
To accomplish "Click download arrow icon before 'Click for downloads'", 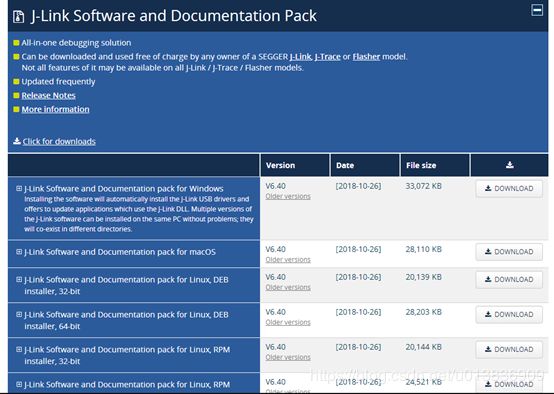I will [17, 141].
